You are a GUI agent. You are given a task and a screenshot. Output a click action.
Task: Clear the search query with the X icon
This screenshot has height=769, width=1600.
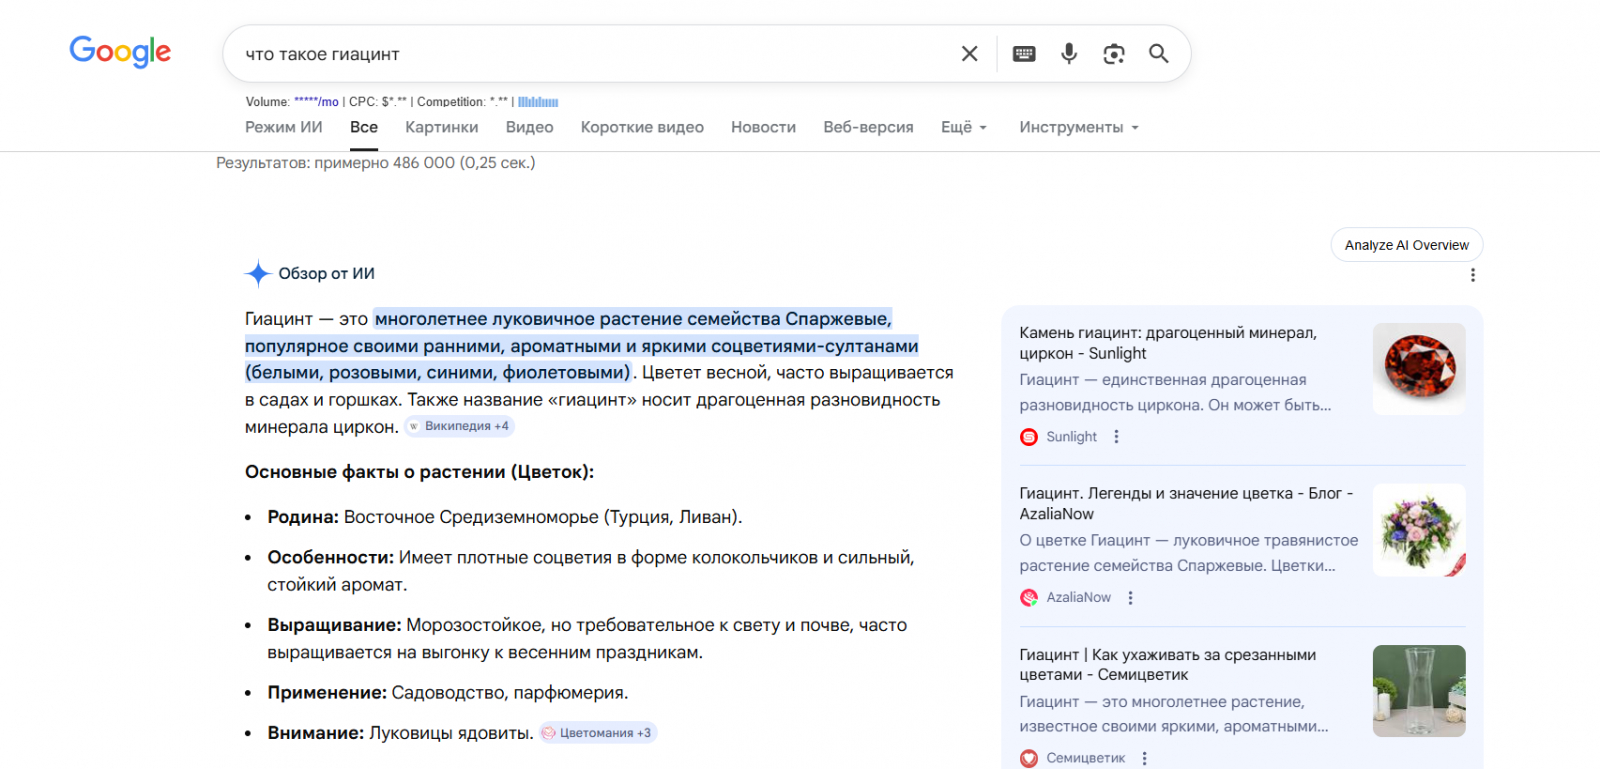pos(969,54)
